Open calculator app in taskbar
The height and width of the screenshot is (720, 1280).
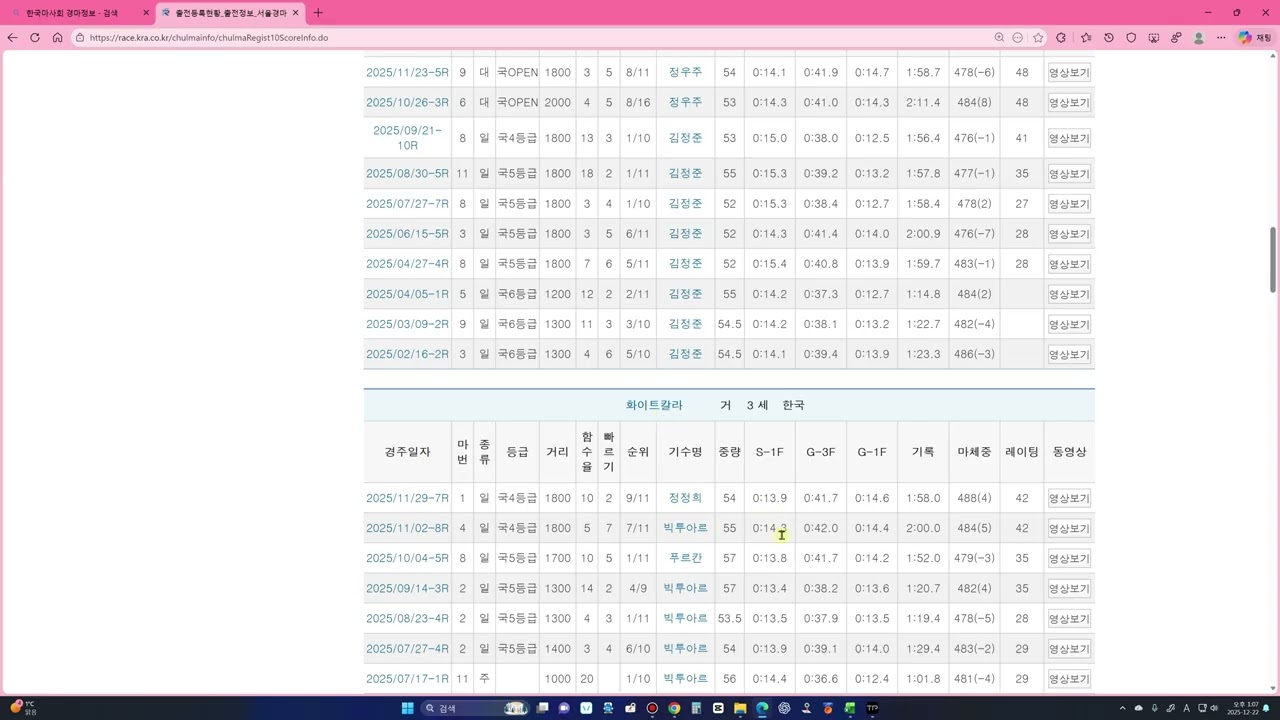(696, 708)
